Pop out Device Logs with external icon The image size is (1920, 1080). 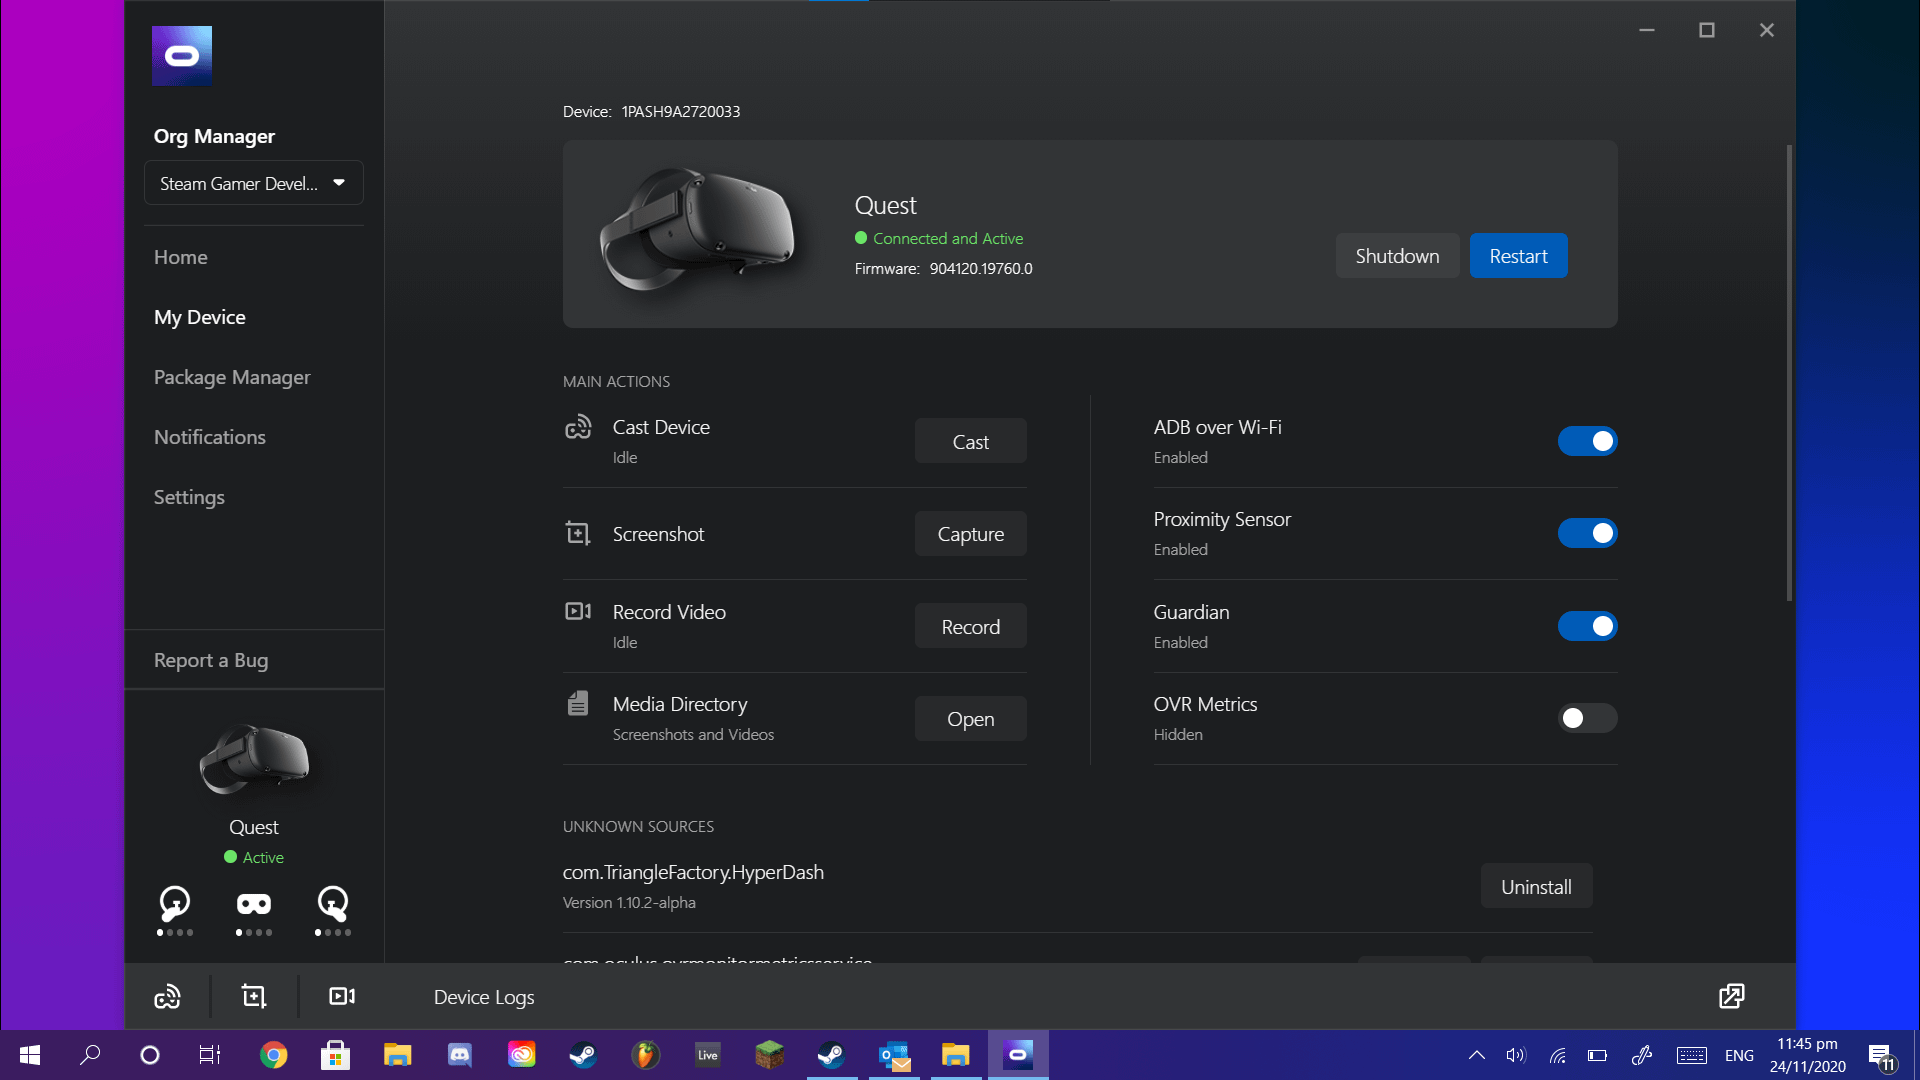pyautogui.click(x=1732, y=996)
